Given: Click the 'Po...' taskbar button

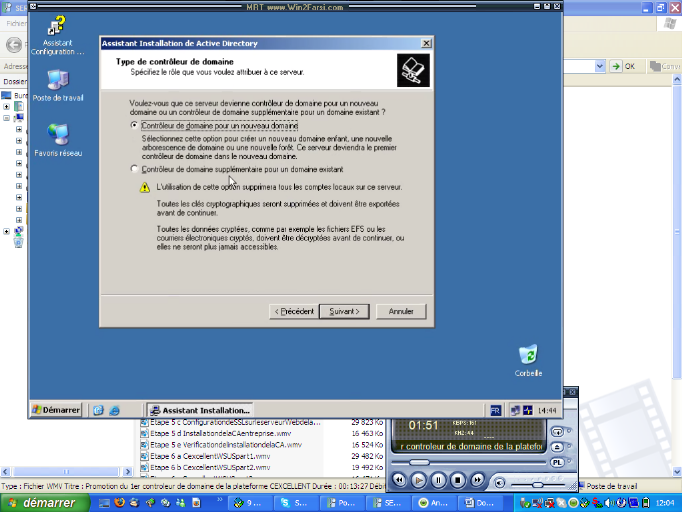Looking at the screenshot, I should coord(341,503).
